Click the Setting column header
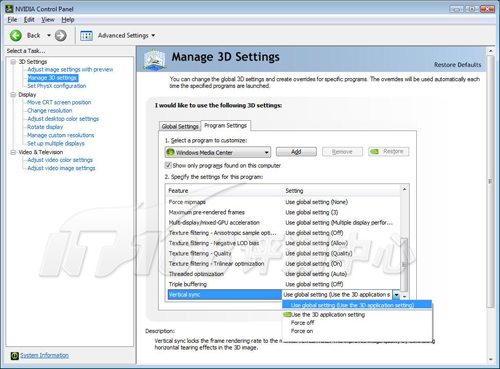The height and width of the screenshot is (369, 500). pos(342,191)
